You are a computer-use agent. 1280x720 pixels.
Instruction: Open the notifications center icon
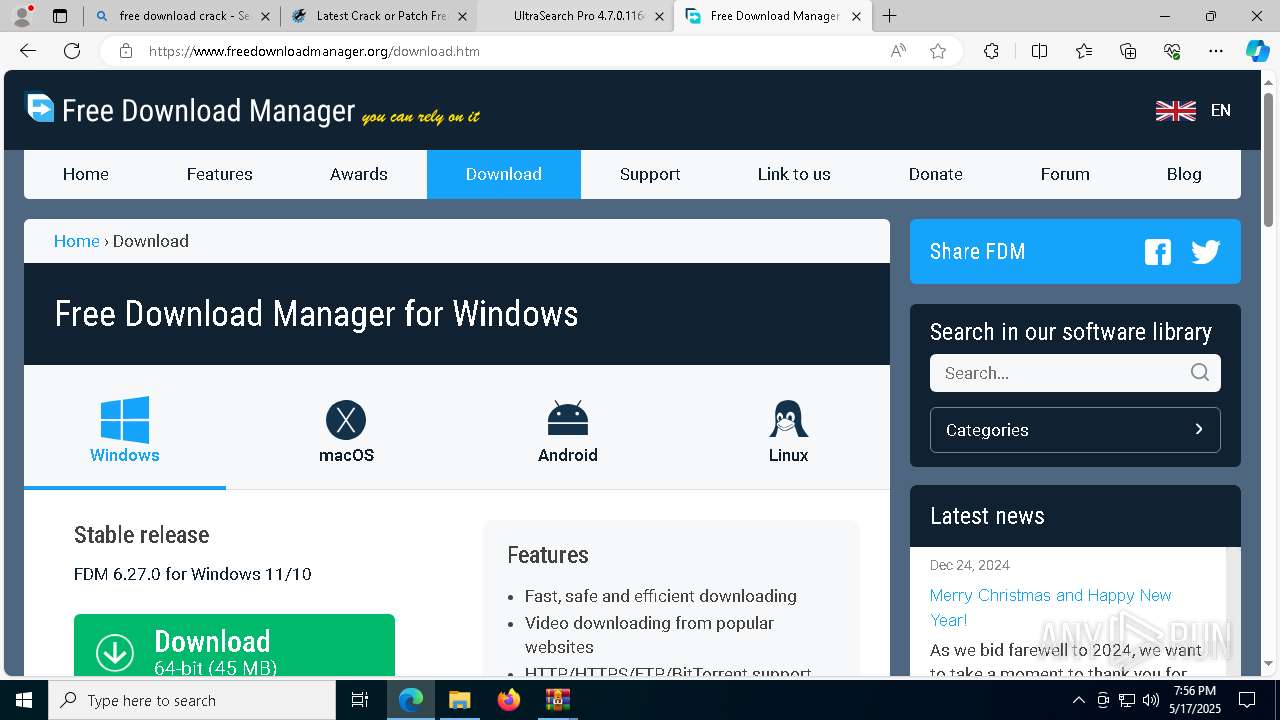click(1247, 700)
